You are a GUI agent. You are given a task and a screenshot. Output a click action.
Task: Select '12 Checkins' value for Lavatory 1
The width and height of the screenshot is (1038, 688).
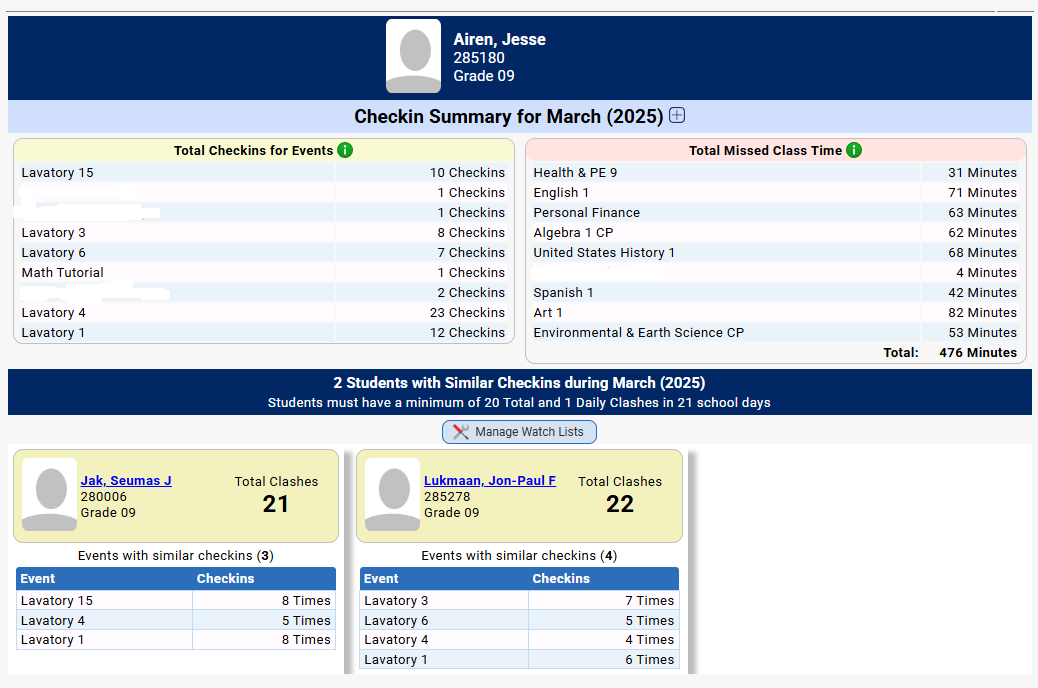(x=467, y=332)
